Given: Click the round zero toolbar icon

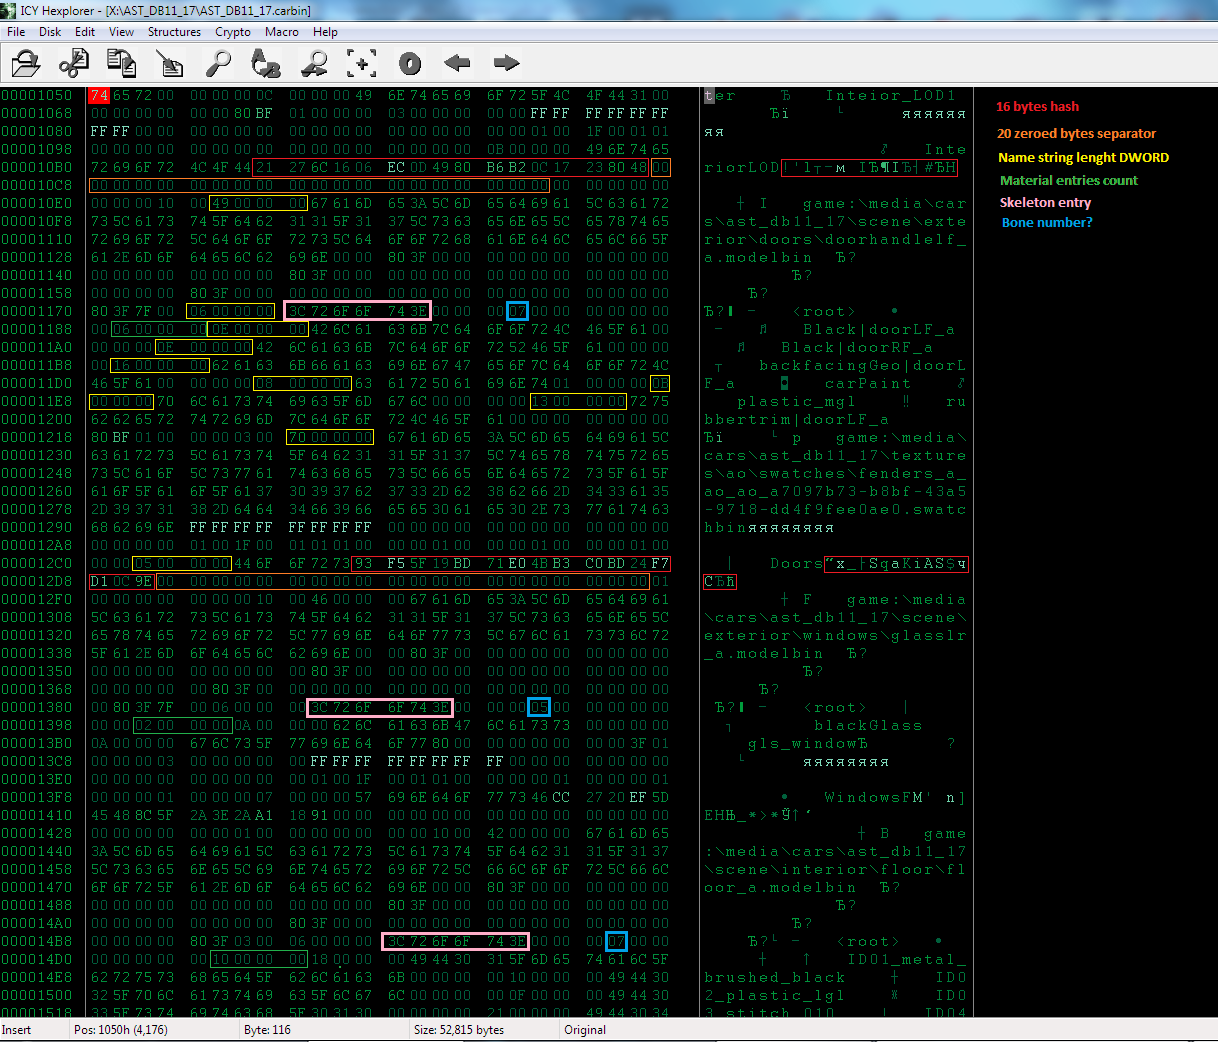Looking at the screenshot, I should point(410,64).
